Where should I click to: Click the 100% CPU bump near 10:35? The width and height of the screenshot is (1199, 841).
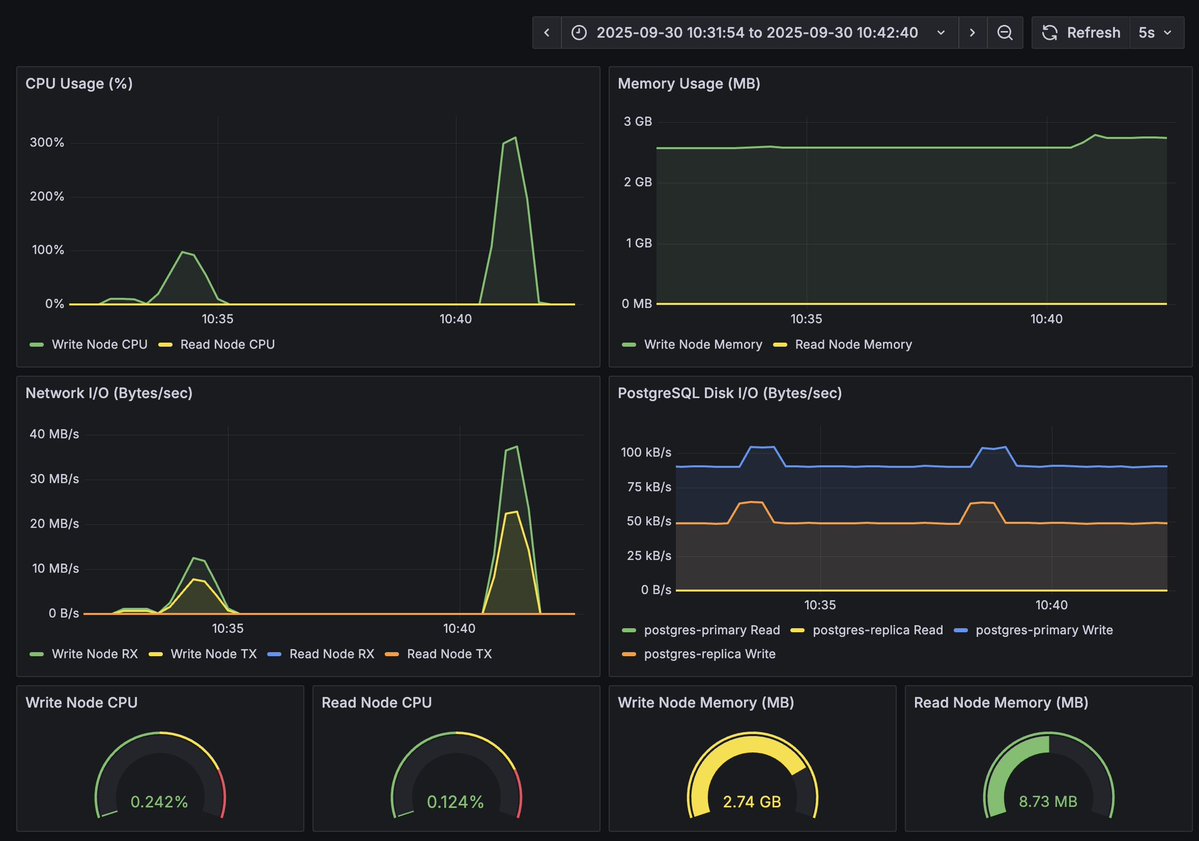coord(184,252)
